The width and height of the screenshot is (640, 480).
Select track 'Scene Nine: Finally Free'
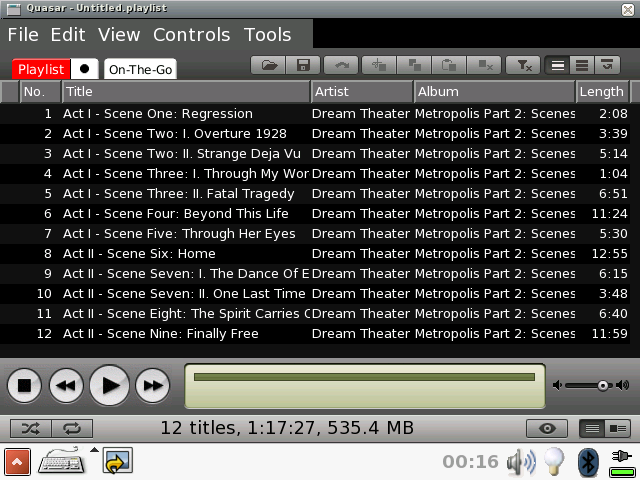[315, 333]
